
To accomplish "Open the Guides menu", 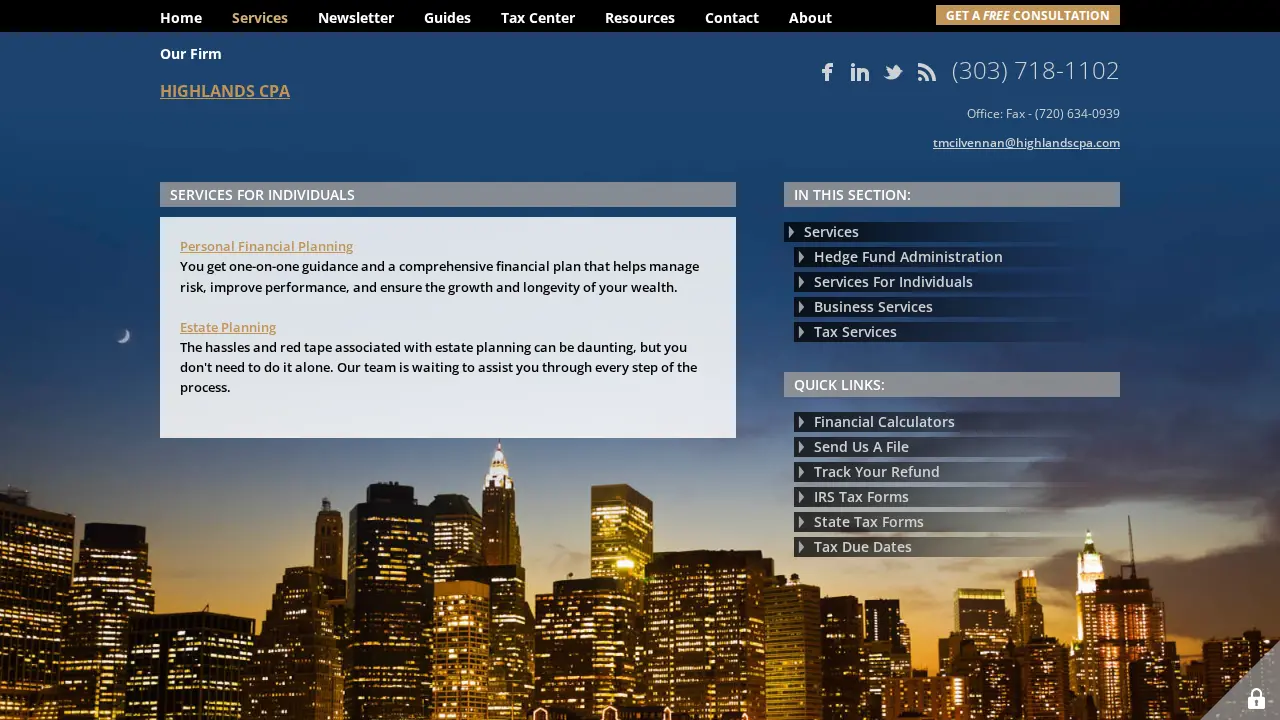I will [x=447, y=18].
